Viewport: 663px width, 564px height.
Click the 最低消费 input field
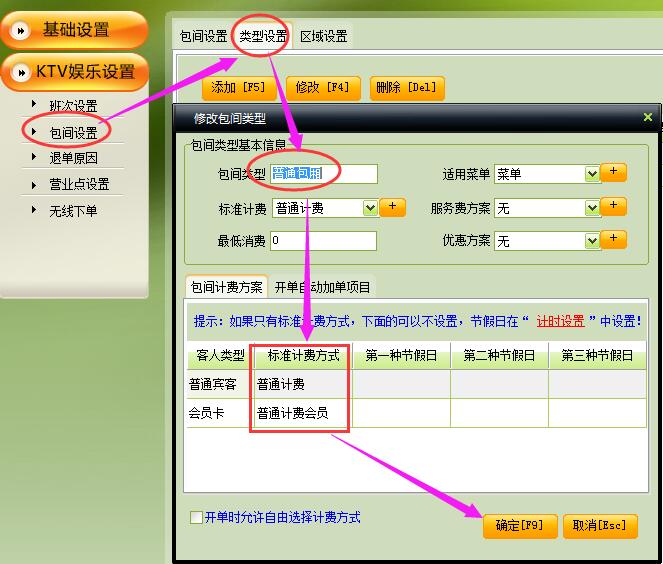(322, 241)
